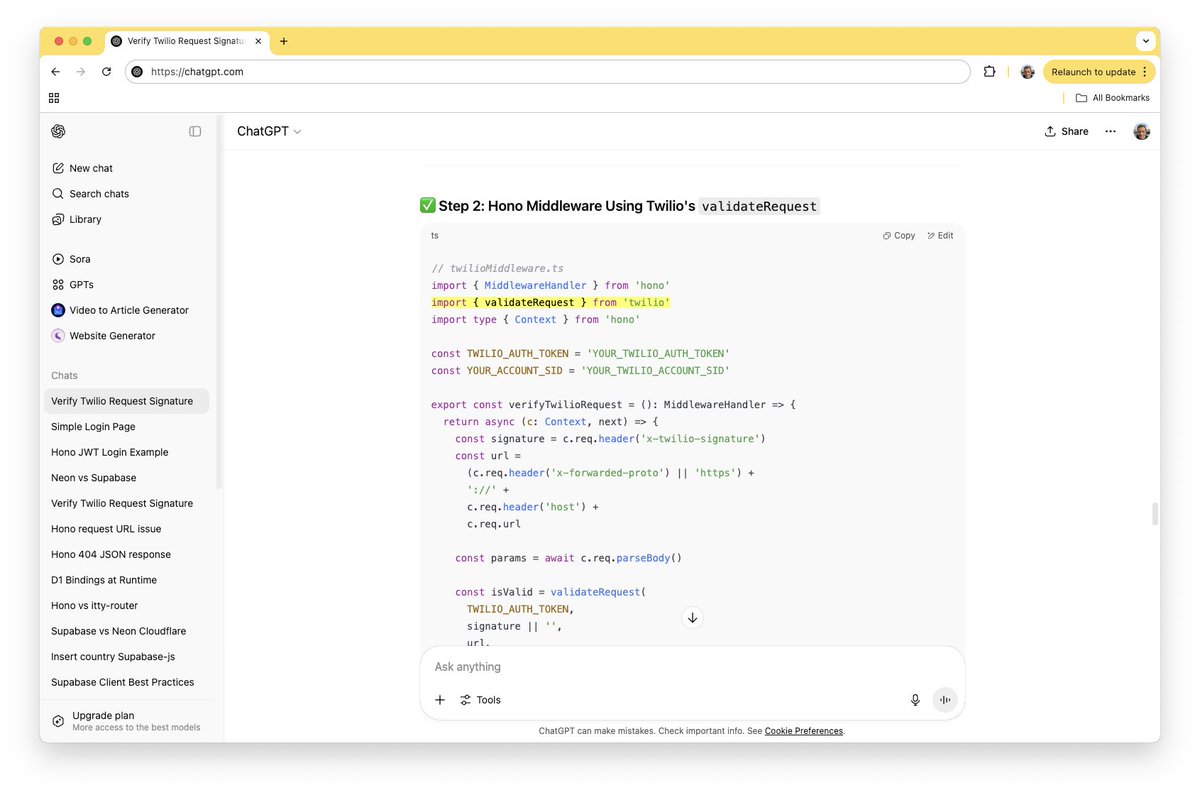The image size is (1200, 795).
Task: Open Sora from the sidebar
Action: click(x=127, y=259)
